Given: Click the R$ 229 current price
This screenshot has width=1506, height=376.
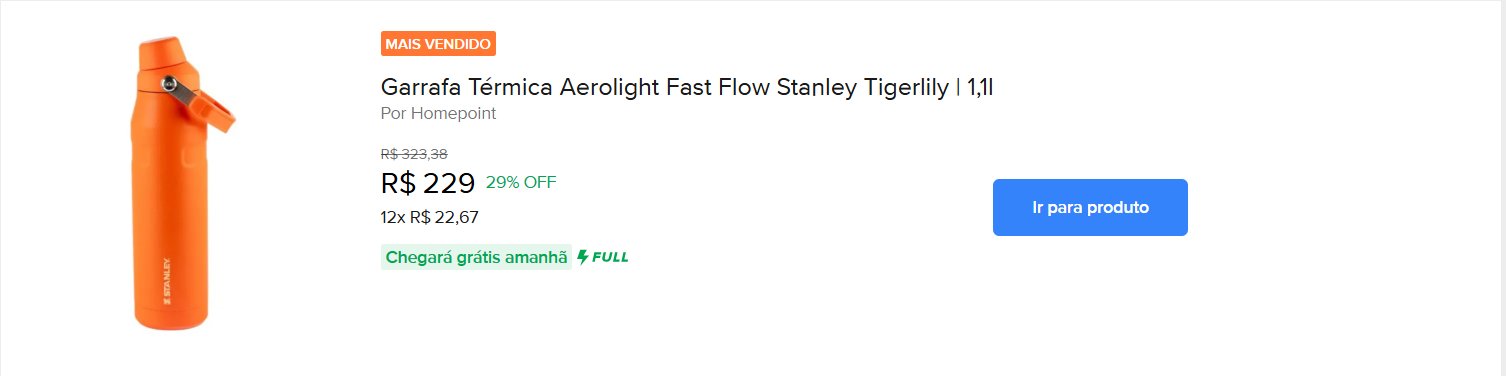Looking at the screenshot, I should tap(428, 183).
